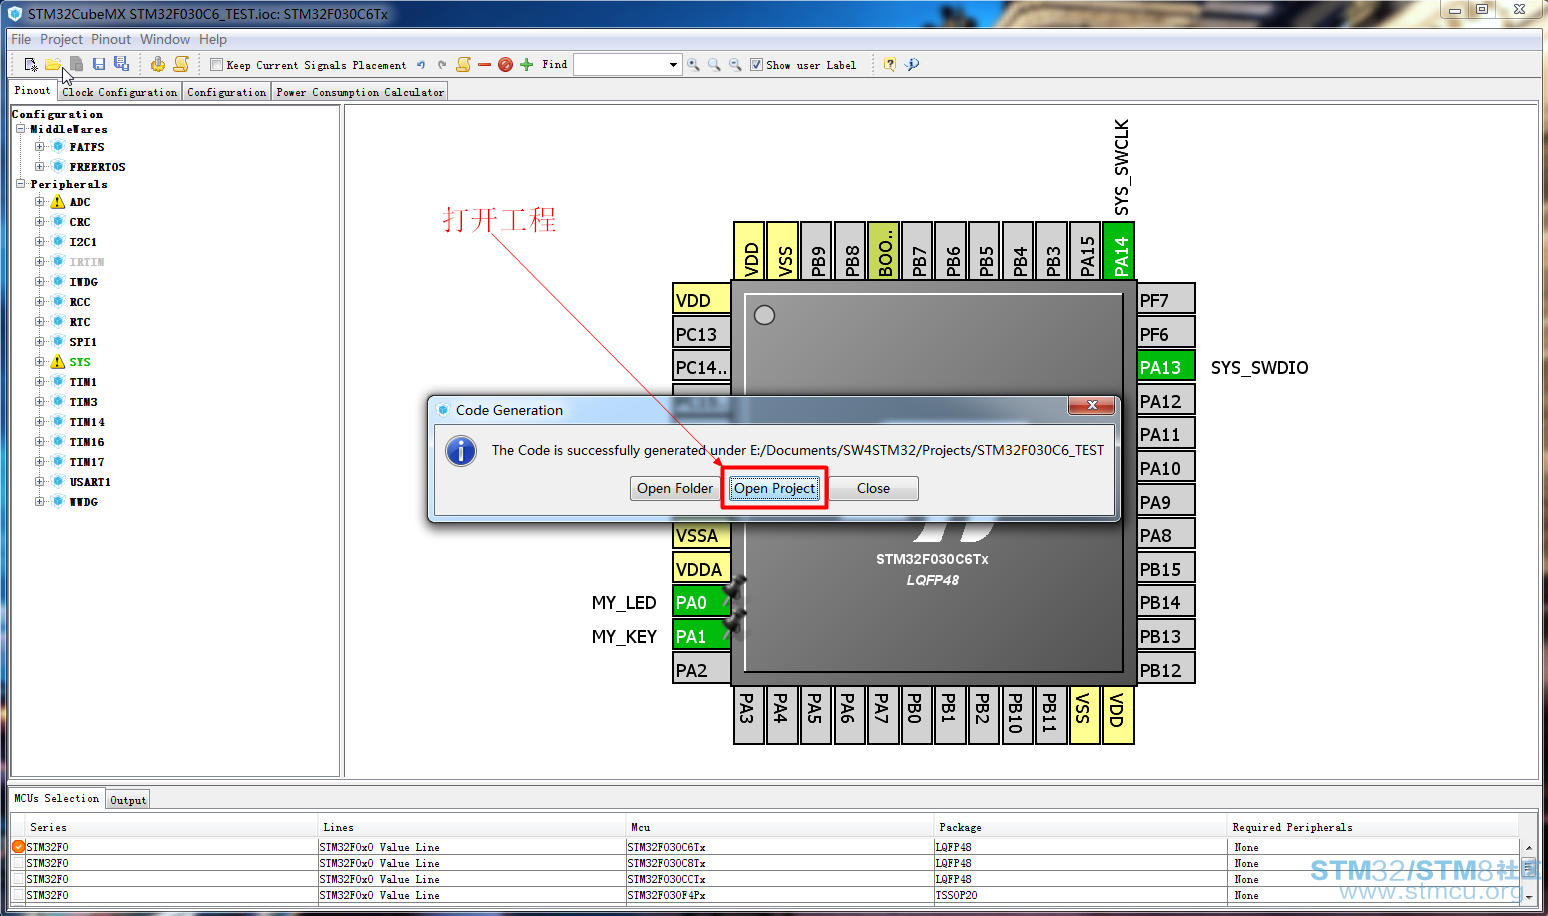Click the Generate Code gear icon
The height and width of the screenshot is (916, 1548).
click(158, 64)
